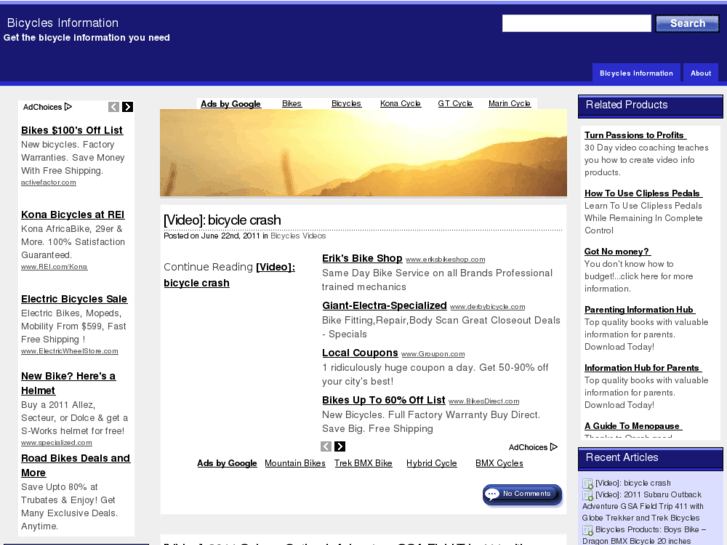Open the Giant-Electra-Specialized ad
727x545 pixels.
(384, 306)
